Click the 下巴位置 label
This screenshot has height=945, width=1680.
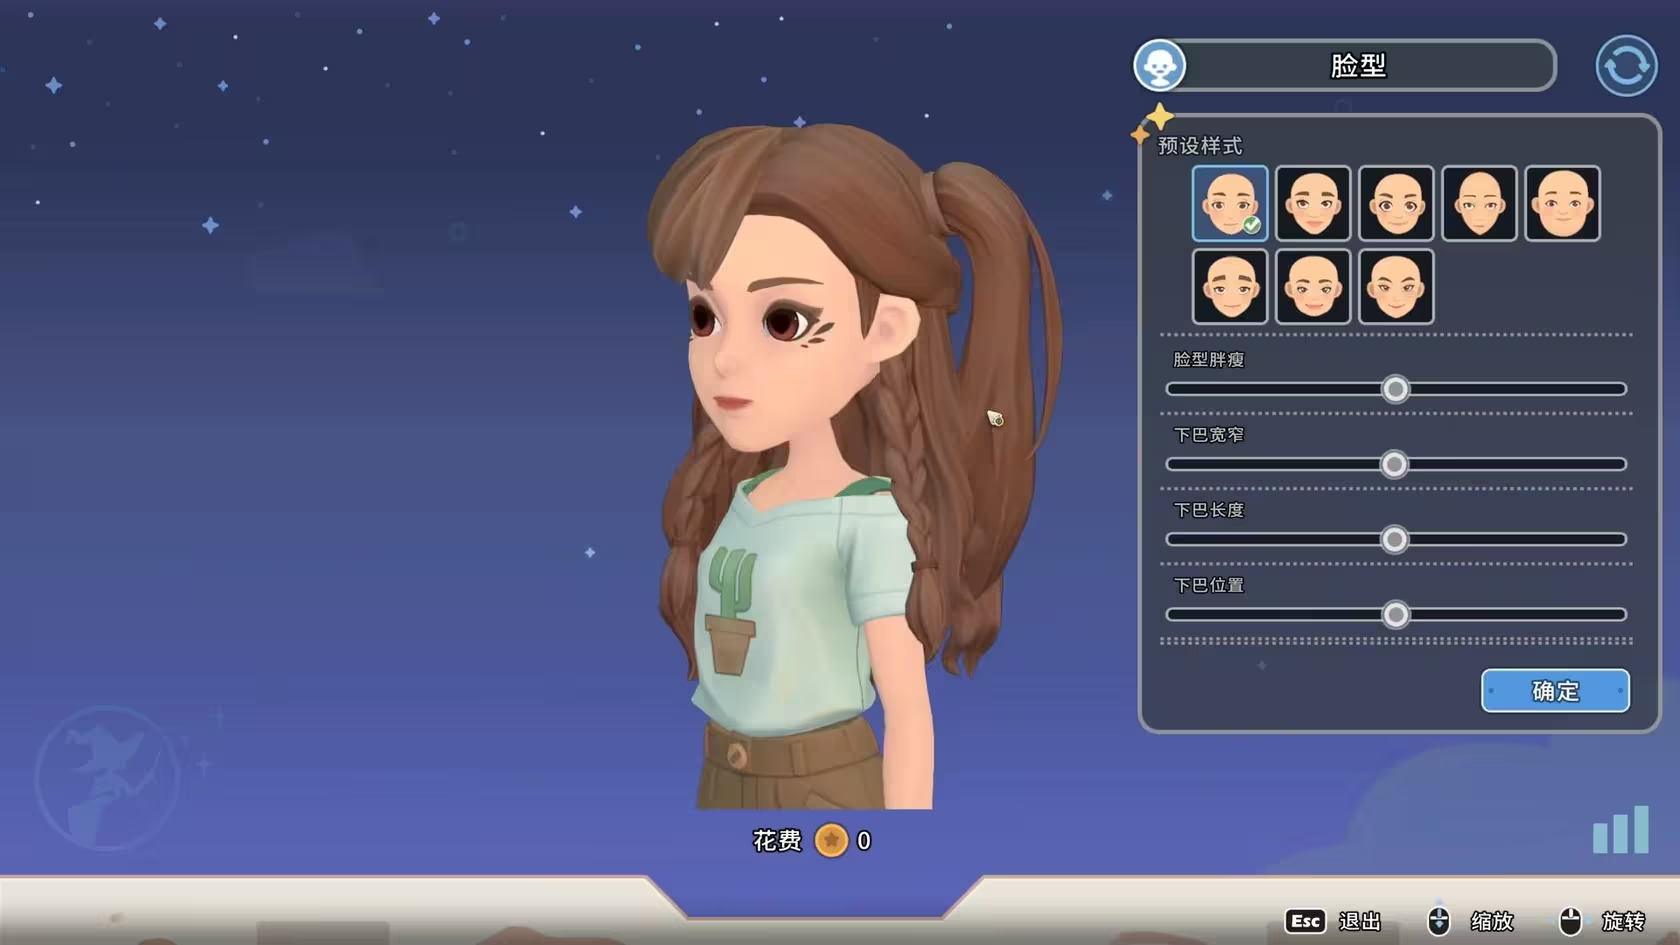coord(1209,585)
